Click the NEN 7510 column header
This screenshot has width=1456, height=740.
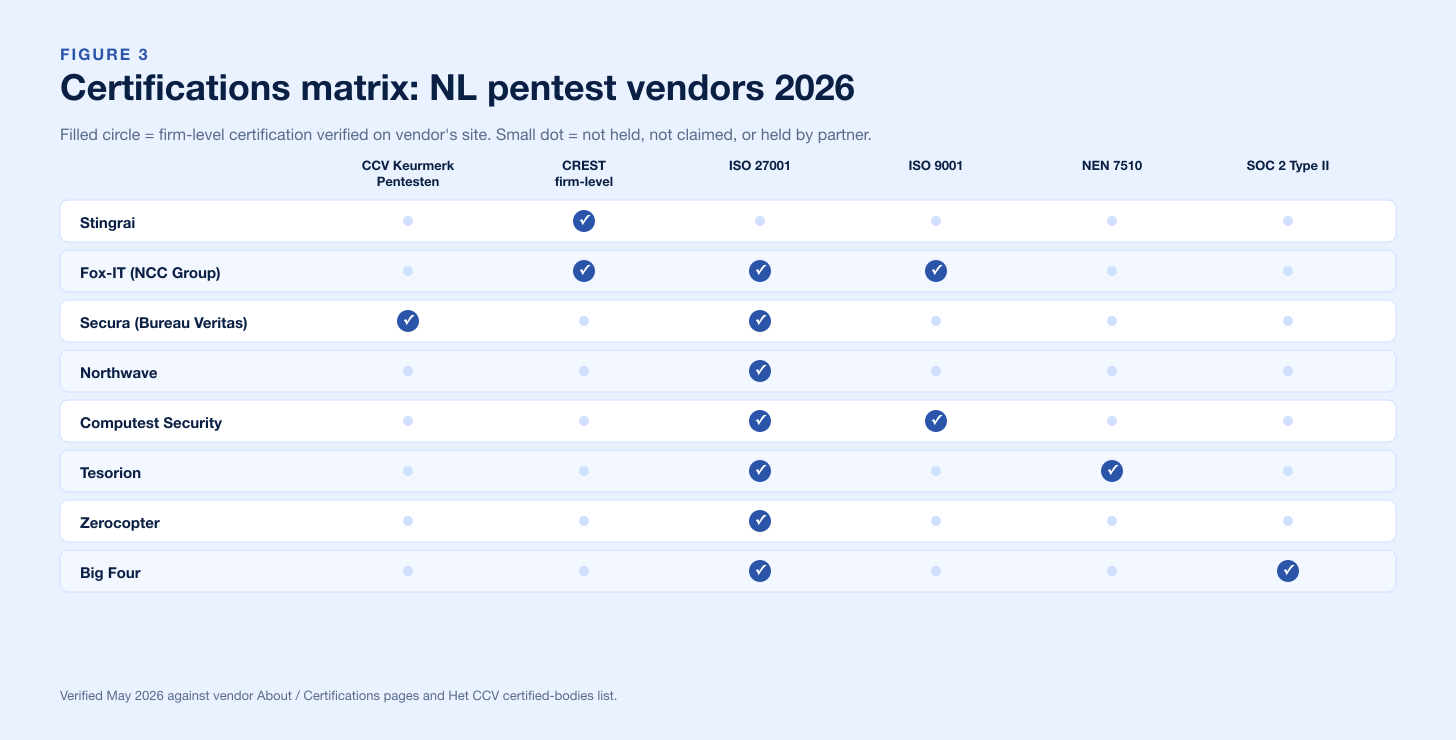1112,166
